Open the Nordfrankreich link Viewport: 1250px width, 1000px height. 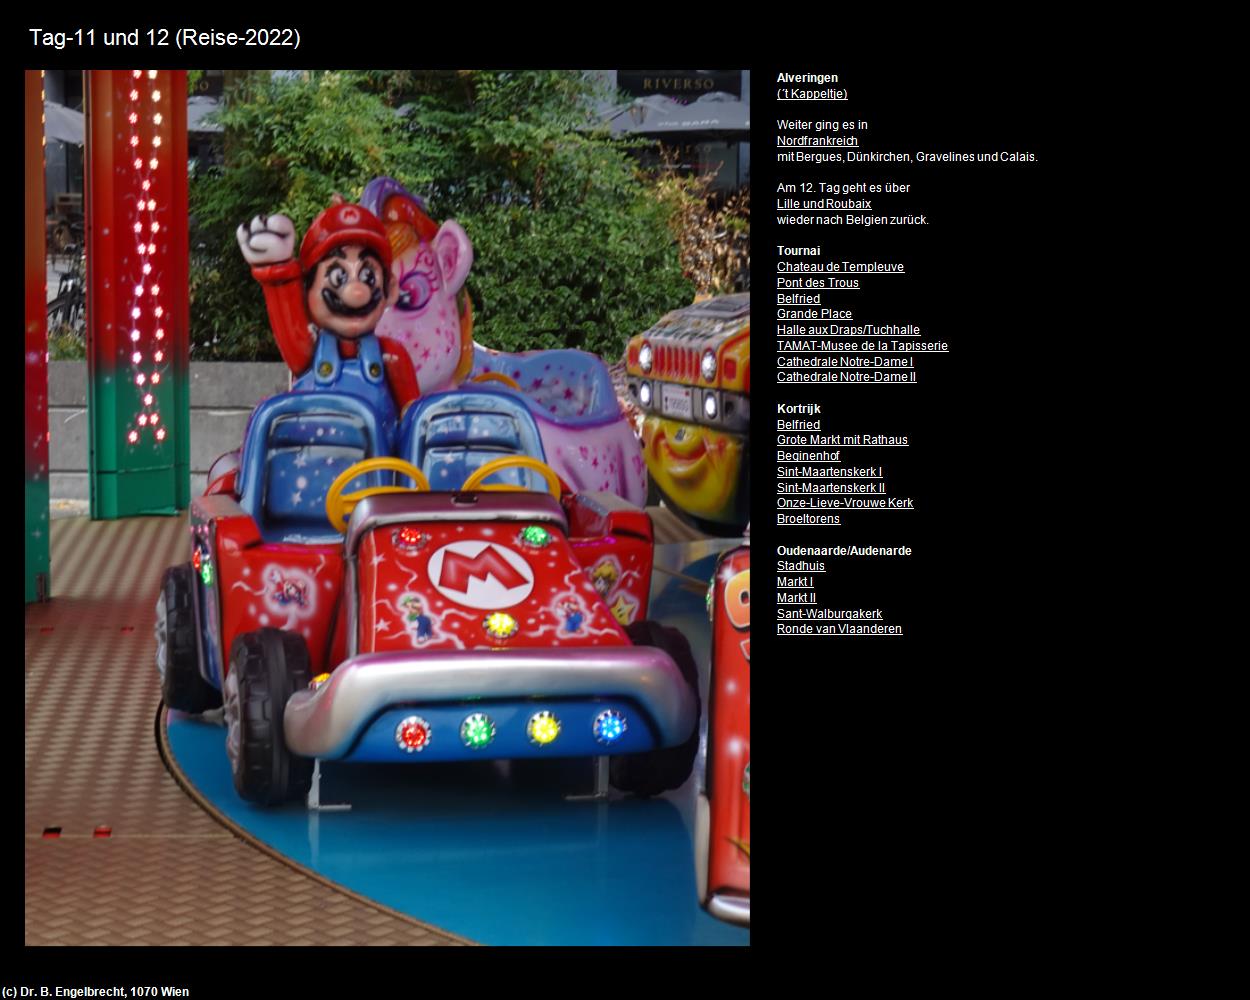(x=817, y=141)
